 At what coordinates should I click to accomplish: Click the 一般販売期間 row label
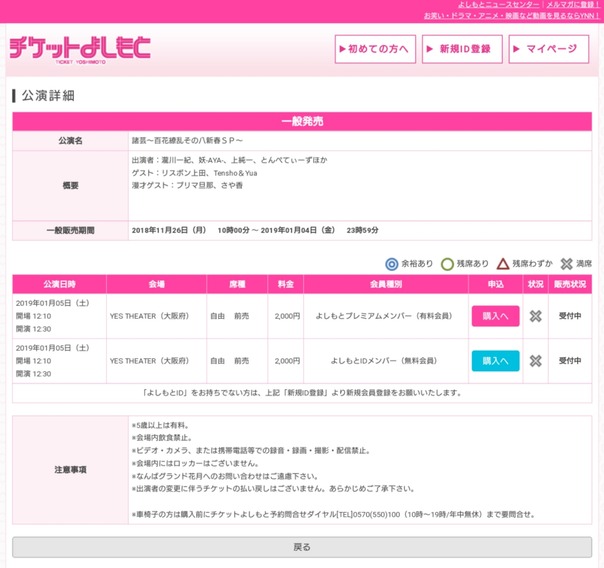pos(70,230)
